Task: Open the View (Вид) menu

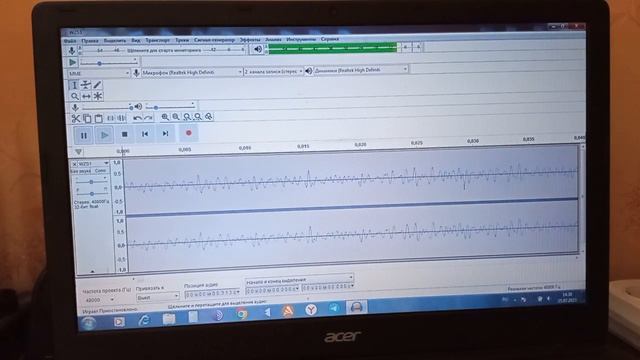Action: [x=136, y=41]
